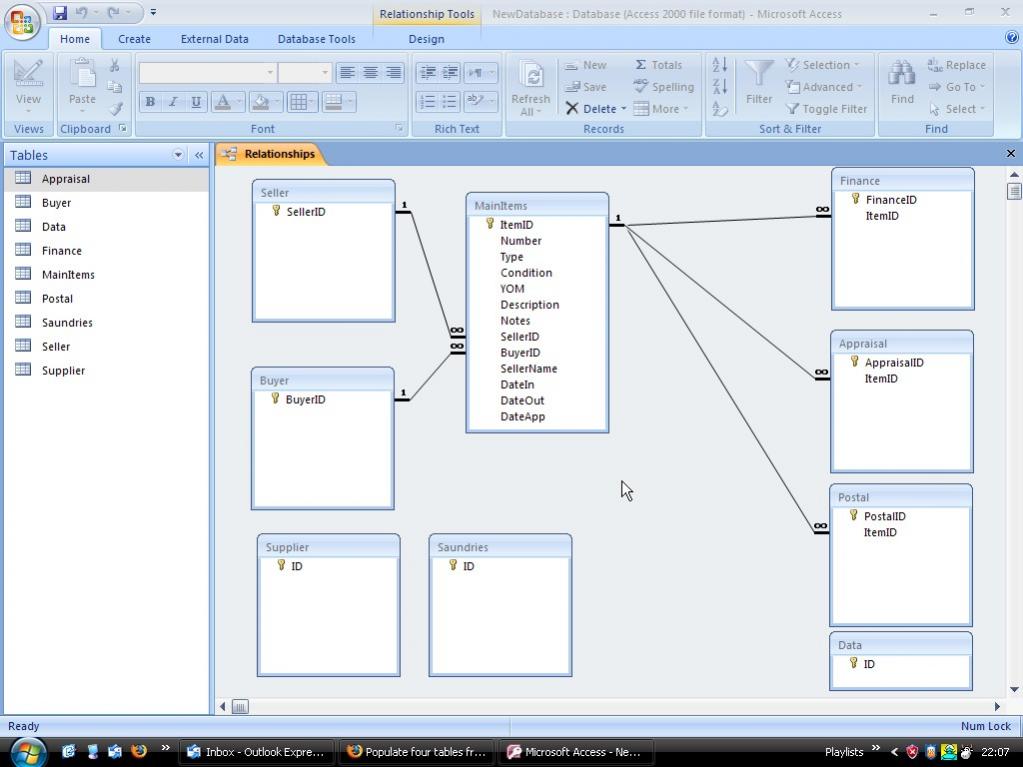
Task: Click Sort Ascending A-Z icon
Action: pyautogui.click(x=720, y=65)
